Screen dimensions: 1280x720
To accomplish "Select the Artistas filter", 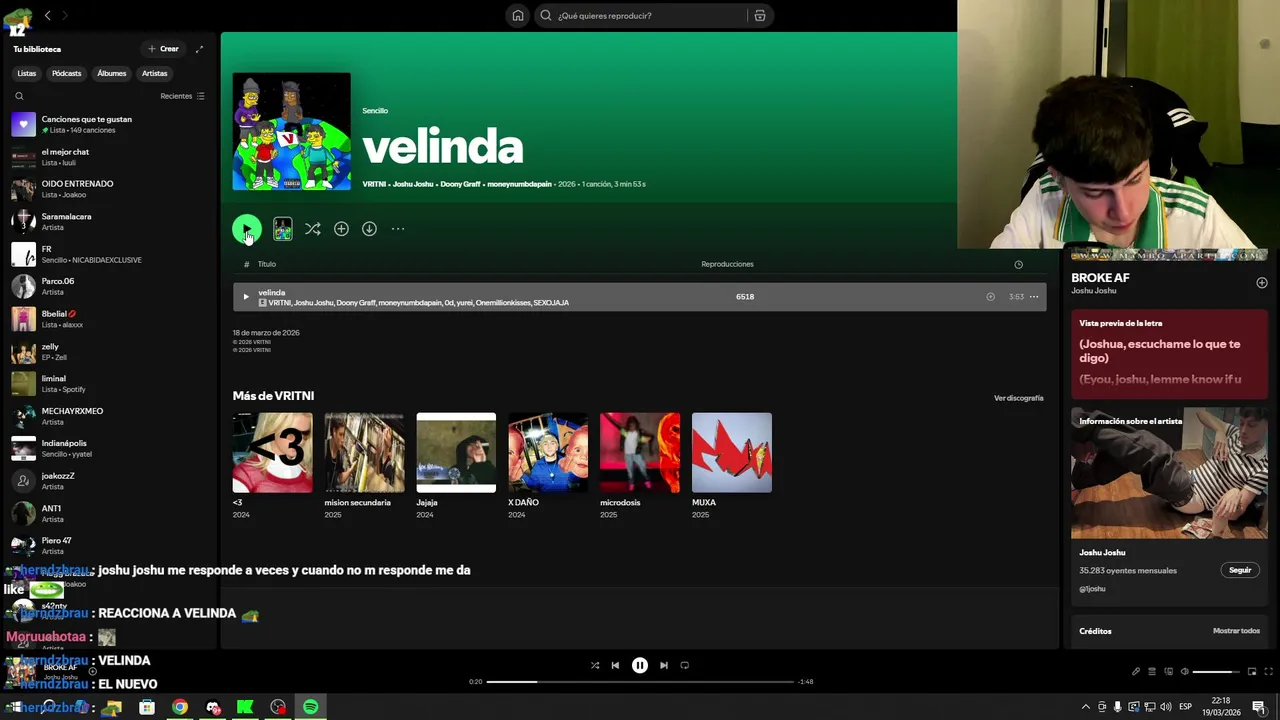I will tap(154, 73).
